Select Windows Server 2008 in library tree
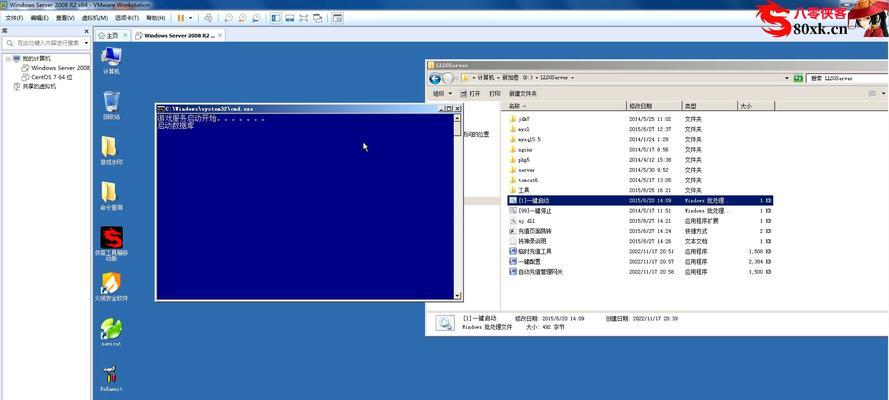This screenshot has width=889, height=400. [55, 67]
